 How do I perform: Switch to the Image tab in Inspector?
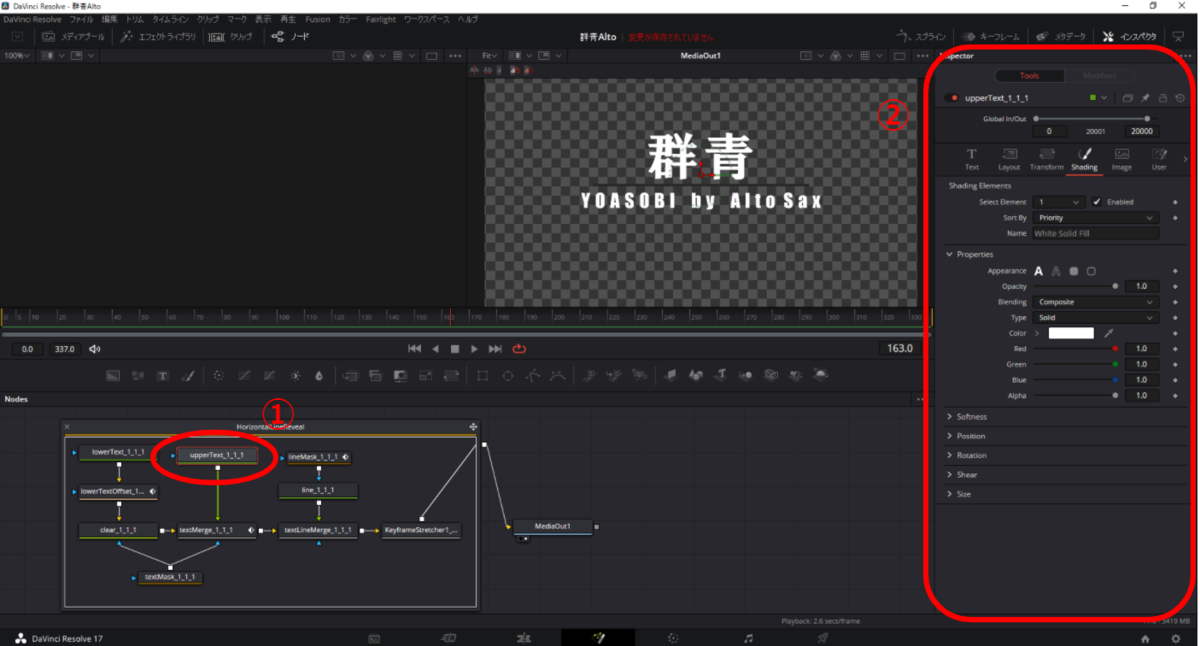click(x=1122, y=159)
